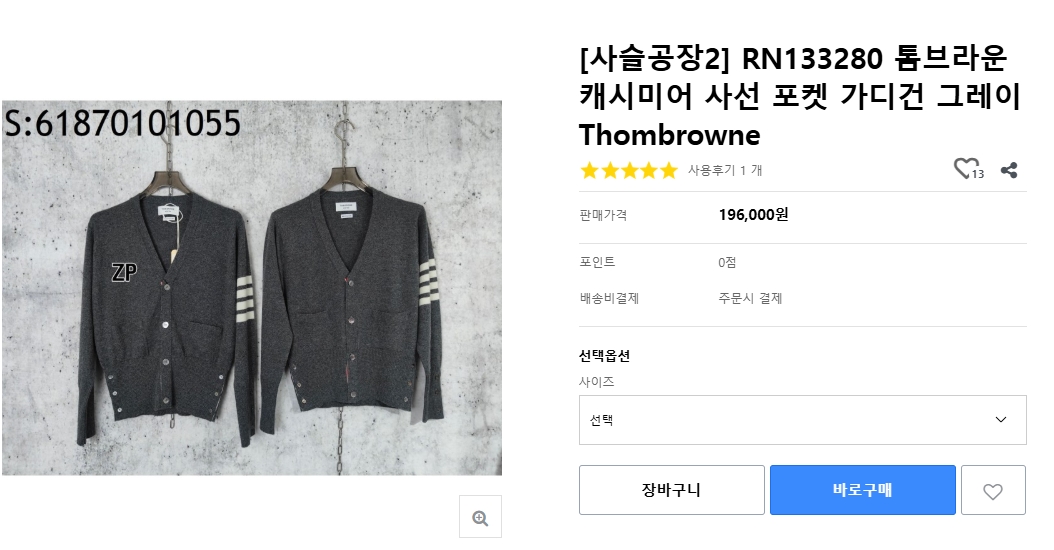Open the 사용후기 1 개 review link
This screenshot has height=550, width=1054.
[725, 170]
